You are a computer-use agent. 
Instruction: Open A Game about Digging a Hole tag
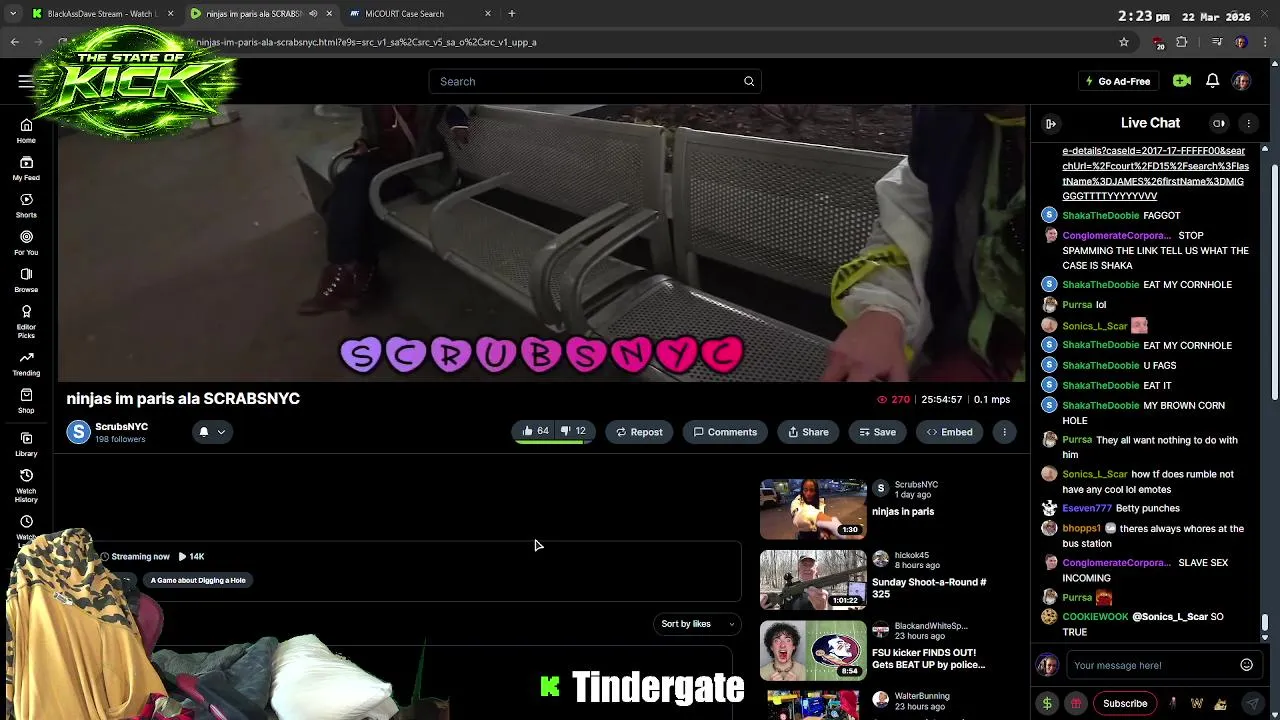tap(198, 580)
